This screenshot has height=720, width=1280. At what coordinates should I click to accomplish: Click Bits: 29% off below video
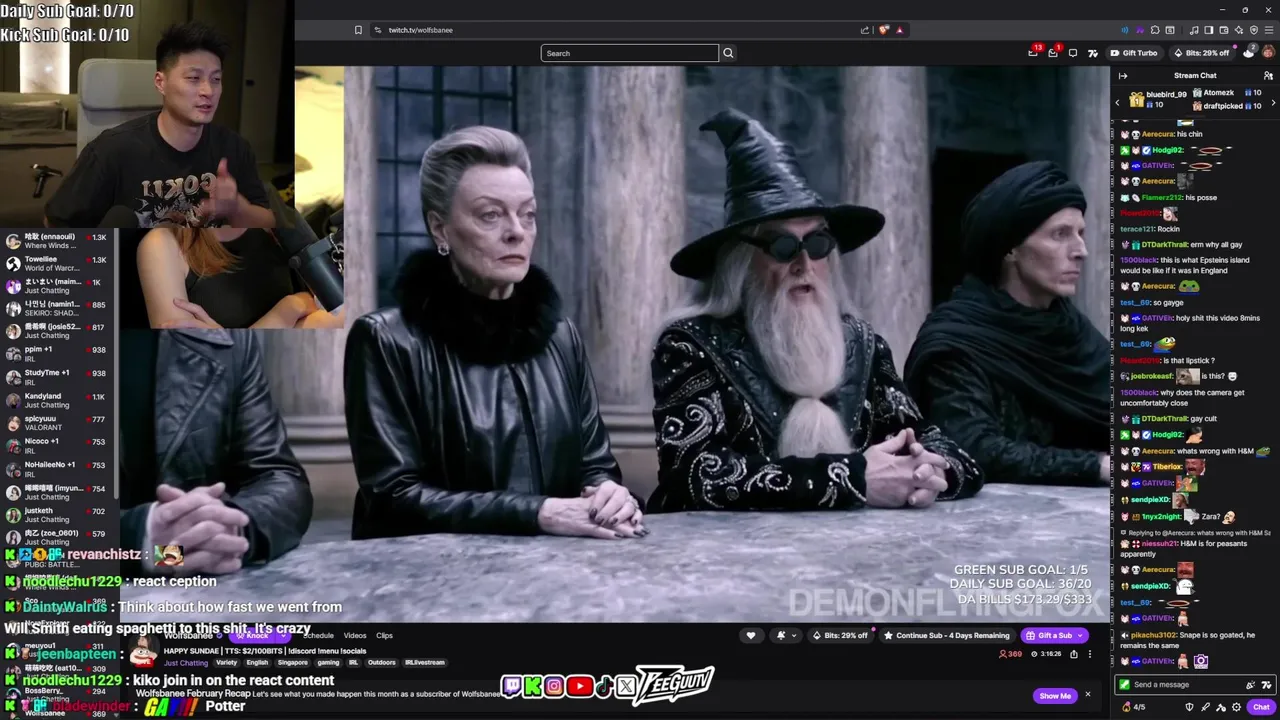coord(840,635)
